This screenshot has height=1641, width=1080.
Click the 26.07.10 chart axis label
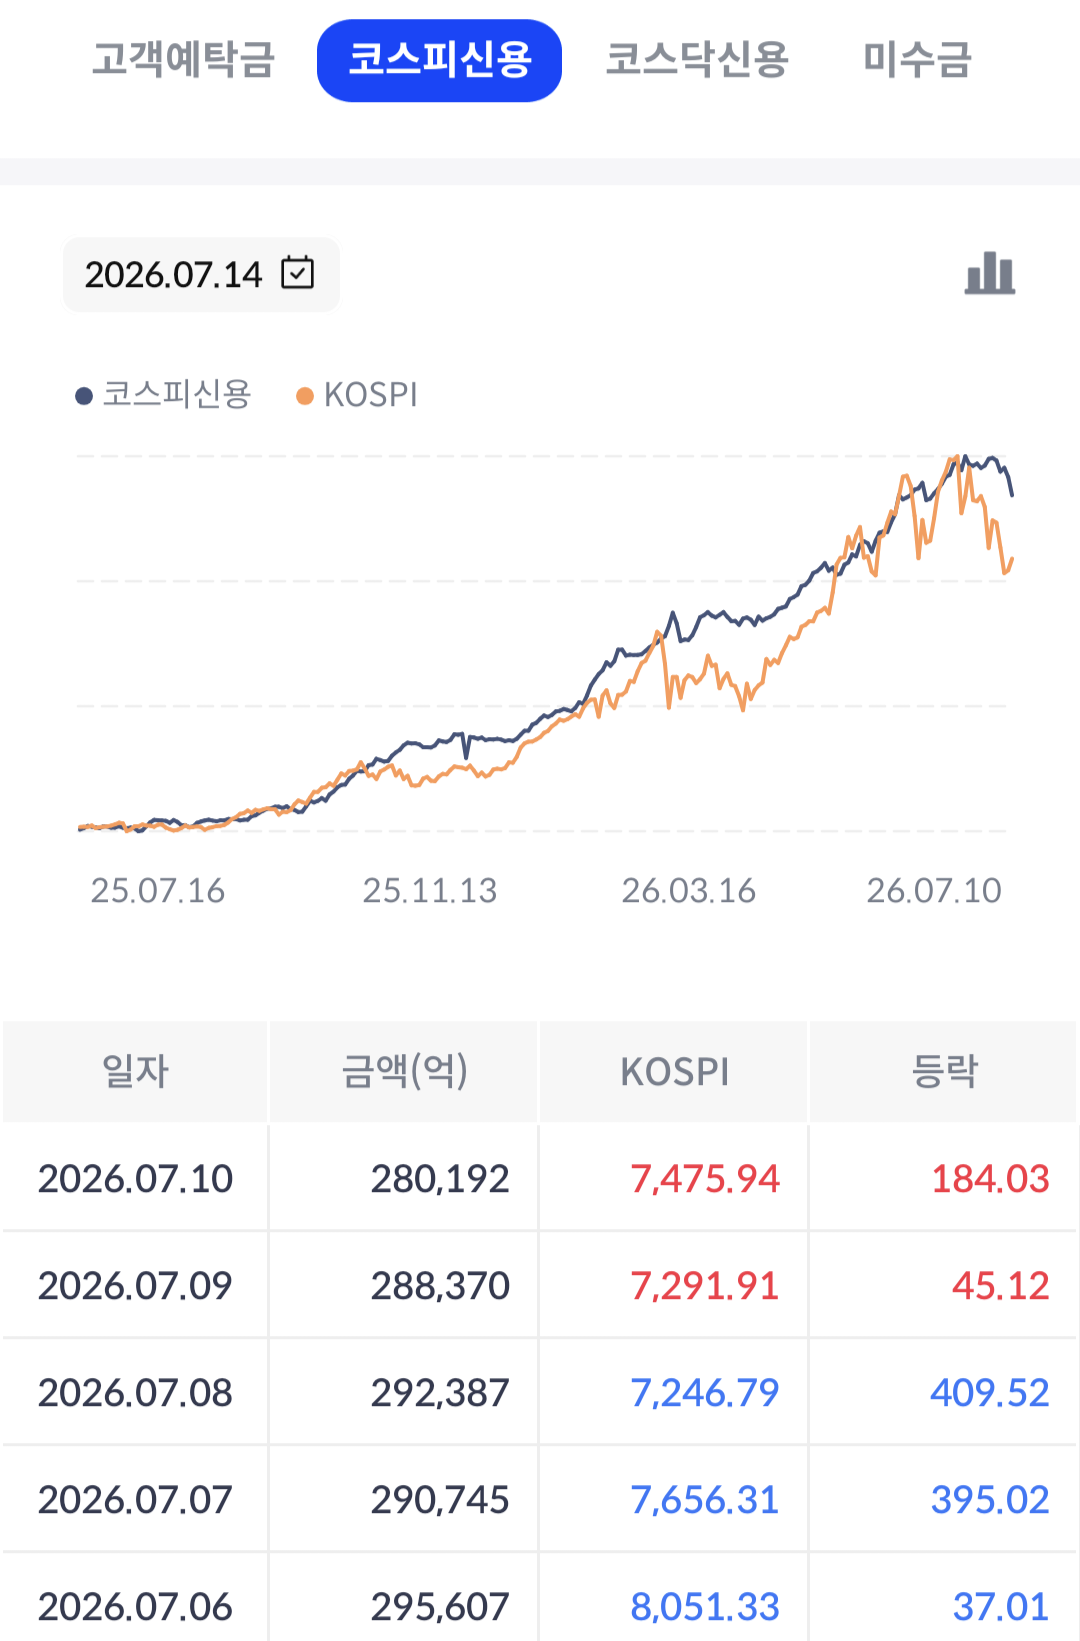point(933,890)
